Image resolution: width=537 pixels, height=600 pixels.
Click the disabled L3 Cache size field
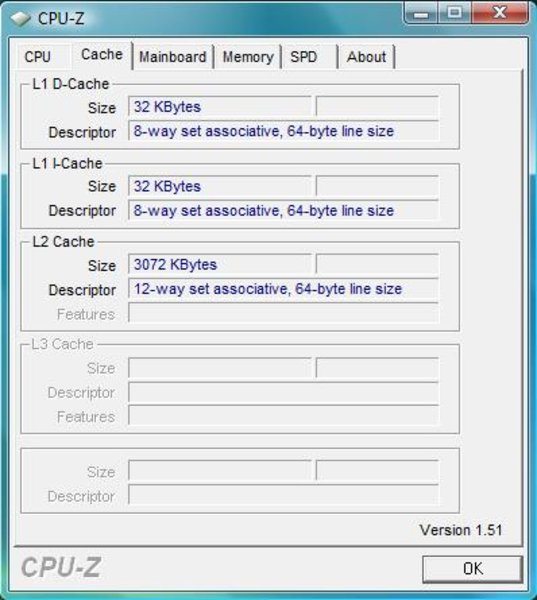(x=220, y=368)
